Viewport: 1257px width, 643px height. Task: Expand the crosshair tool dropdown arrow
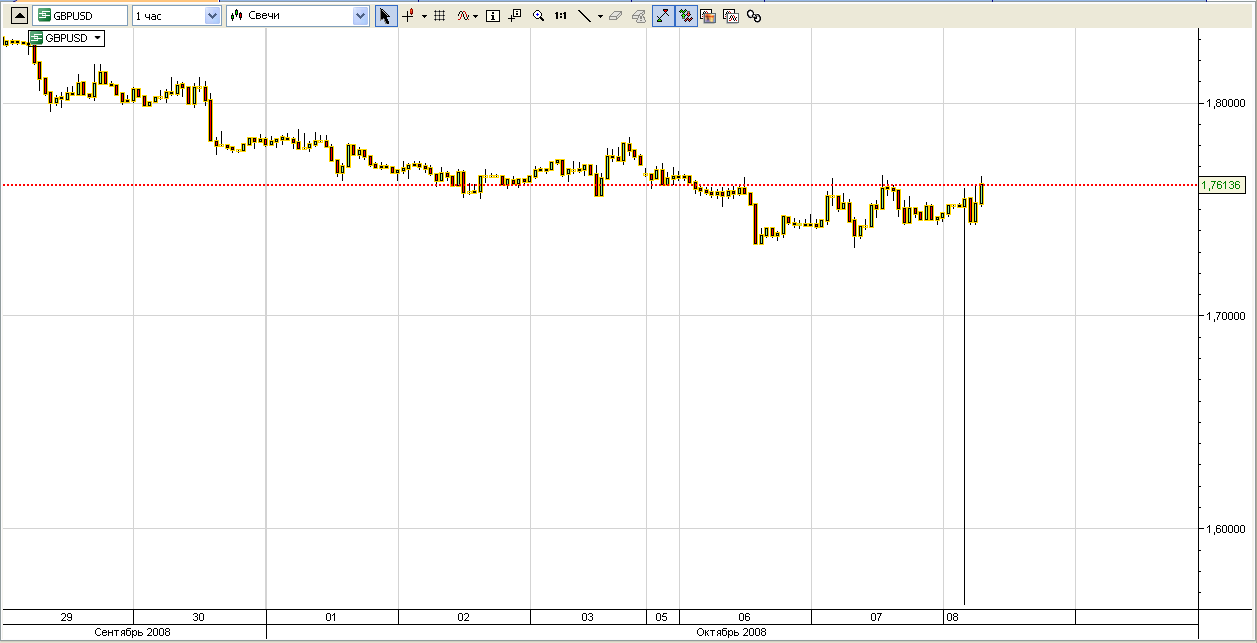(424, 16)
